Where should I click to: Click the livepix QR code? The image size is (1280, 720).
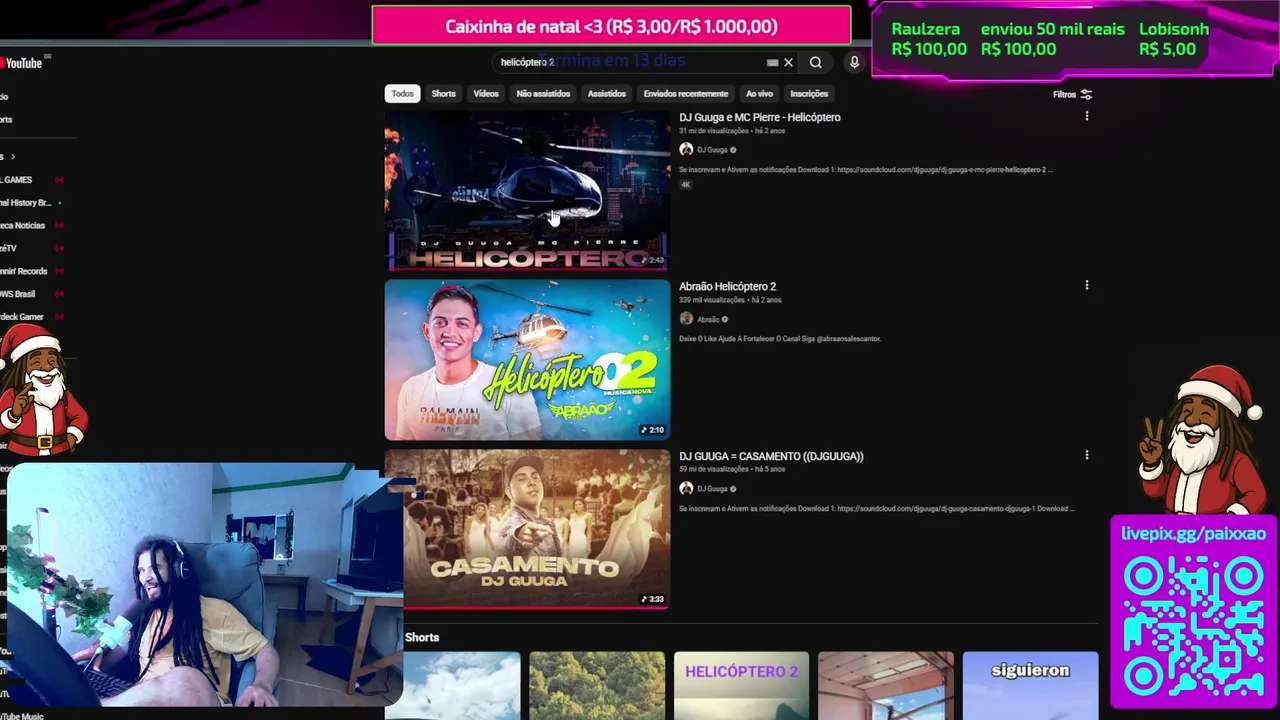1193,625
